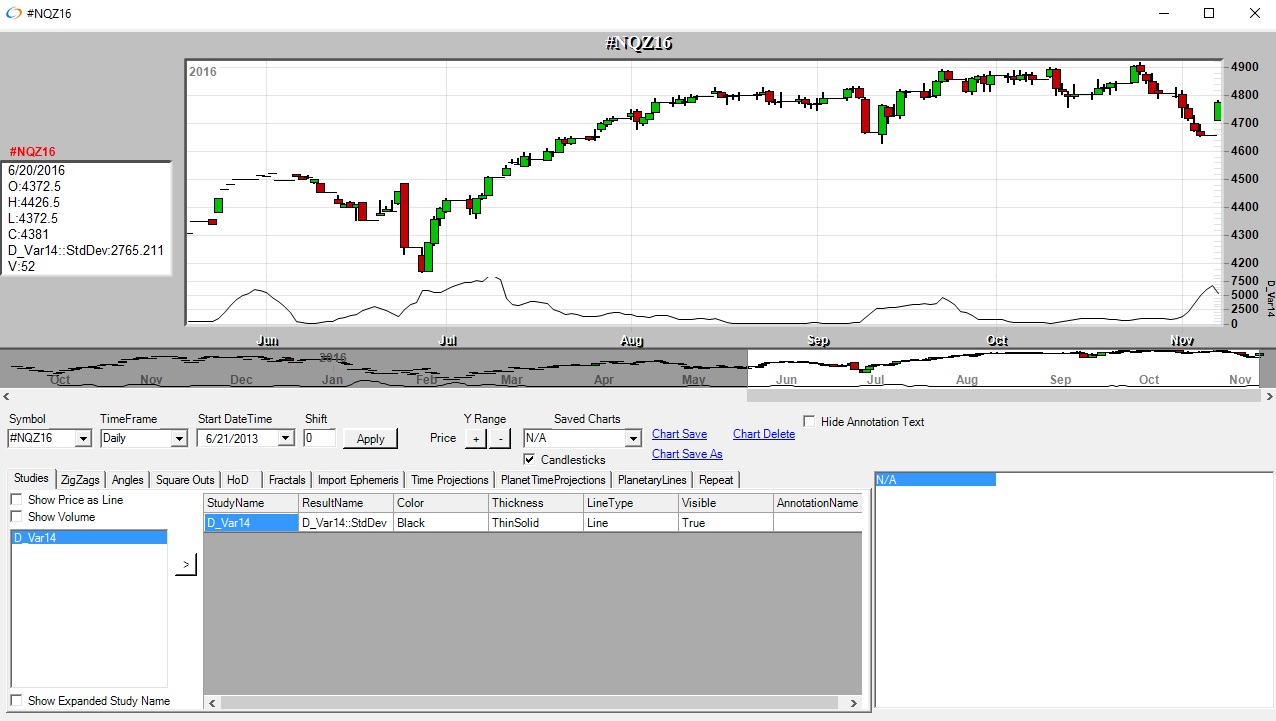The height and width of the screenshot is (721, 1276).
Task: Click the Chart Save As link
Action: (687, 454)
